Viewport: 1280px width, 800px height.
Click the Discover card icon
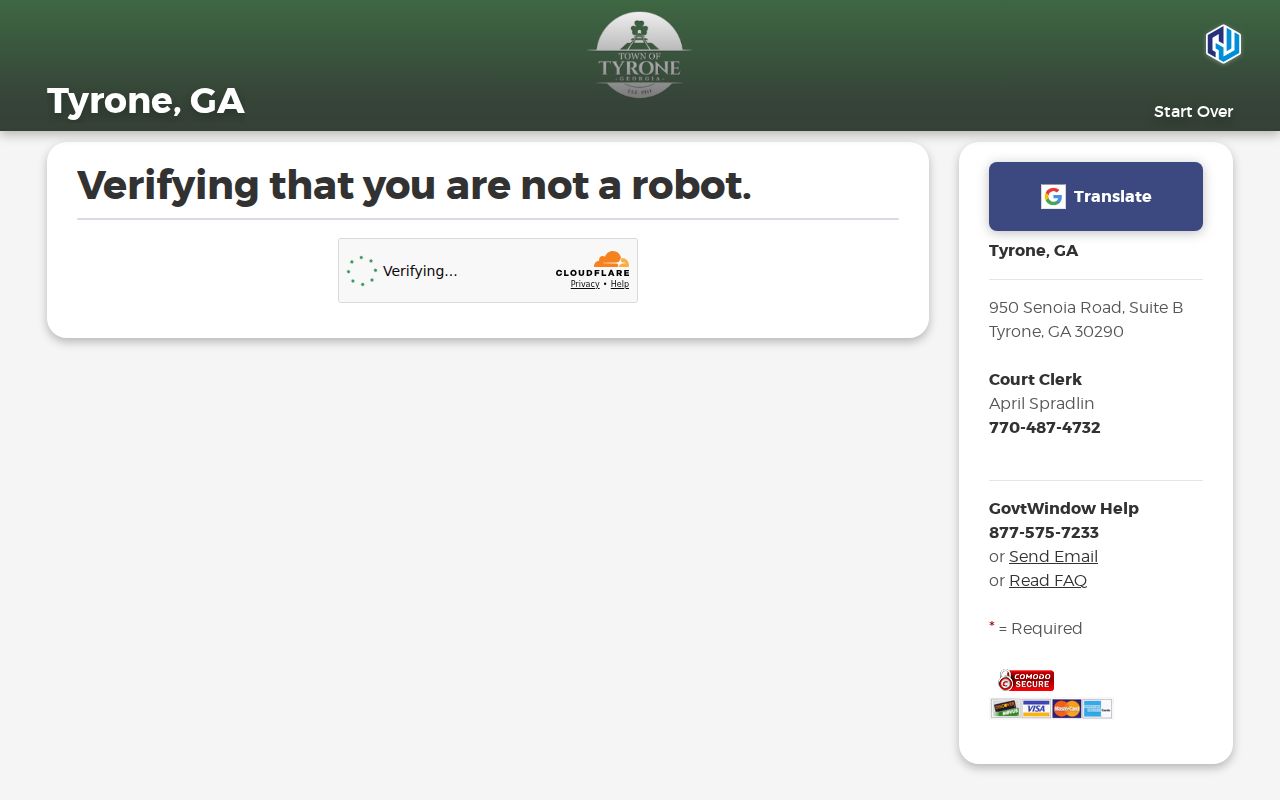(x=1005, y=708)
